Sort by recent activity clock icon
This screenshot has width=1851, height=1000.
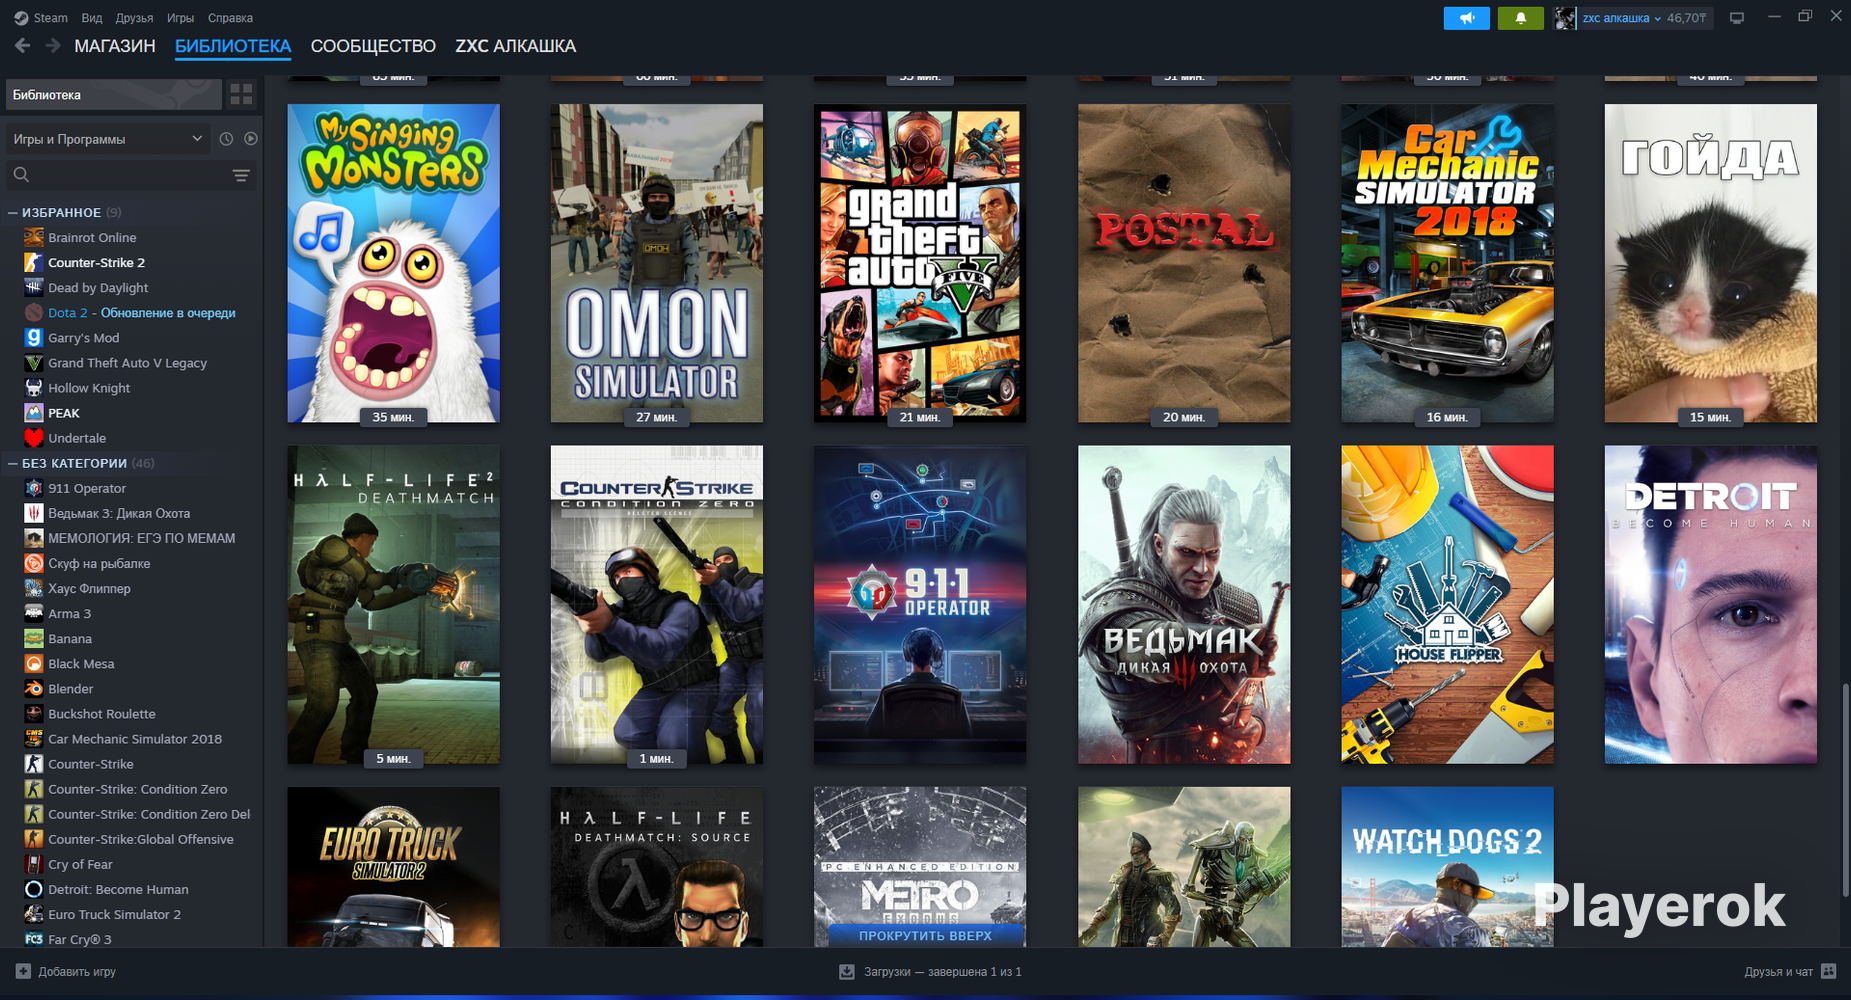(226, 139)
